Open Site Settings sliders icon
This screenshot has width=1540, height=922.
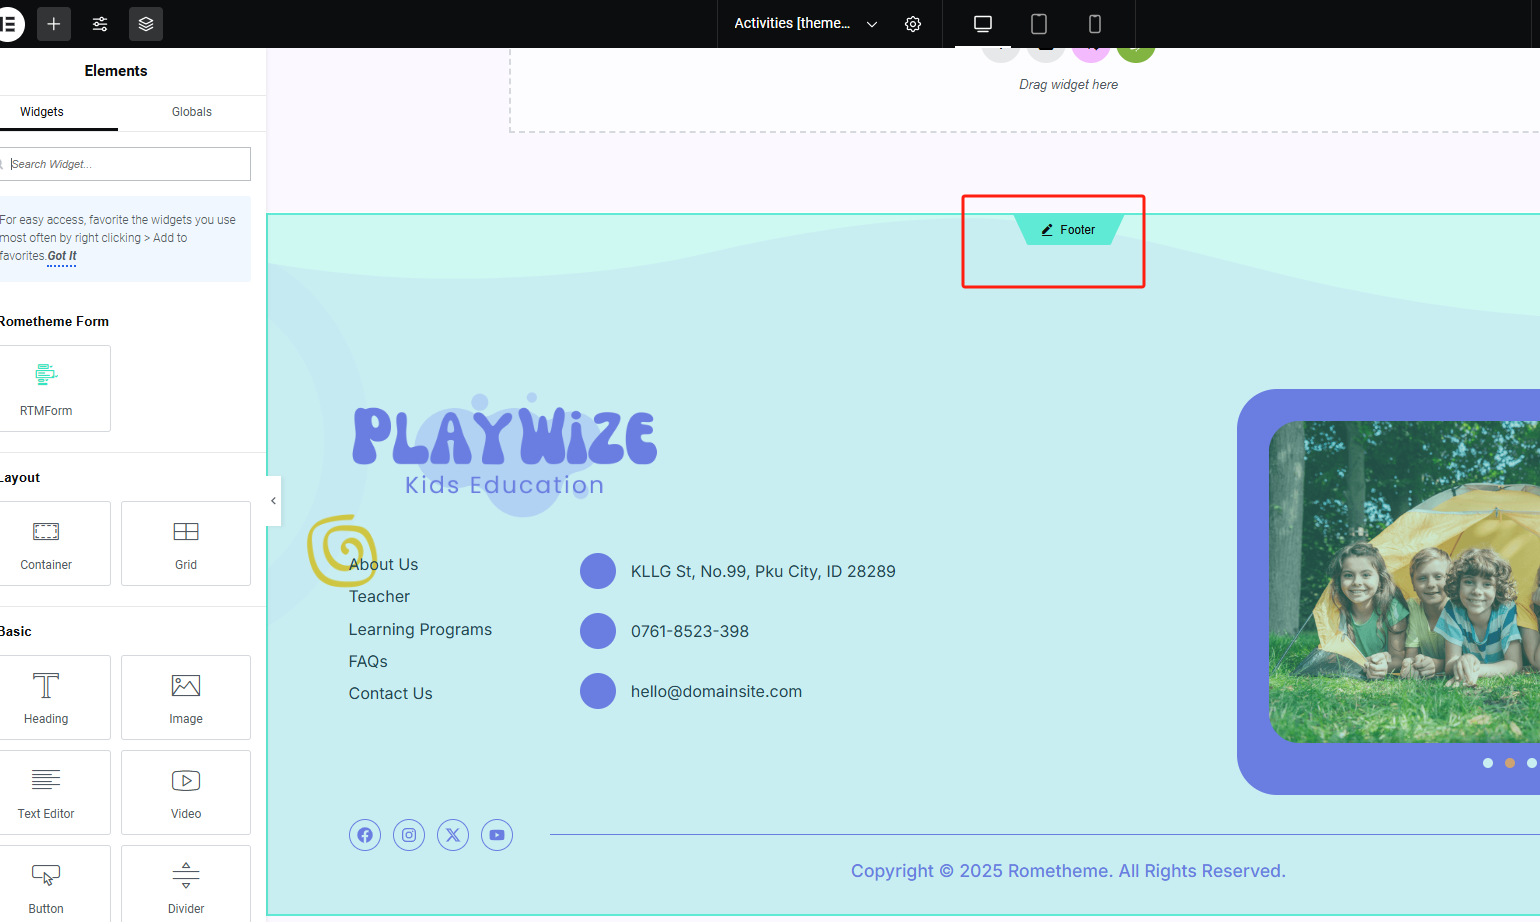click(x=100, y=24)
